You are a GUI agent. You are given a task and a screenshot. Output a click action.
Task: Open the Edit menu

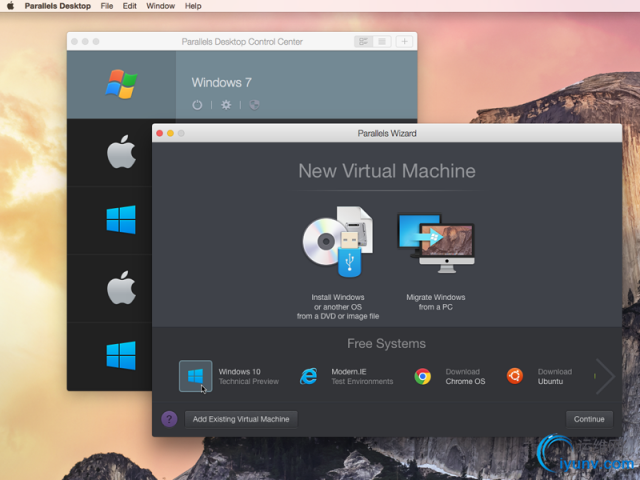click(130, 6)
